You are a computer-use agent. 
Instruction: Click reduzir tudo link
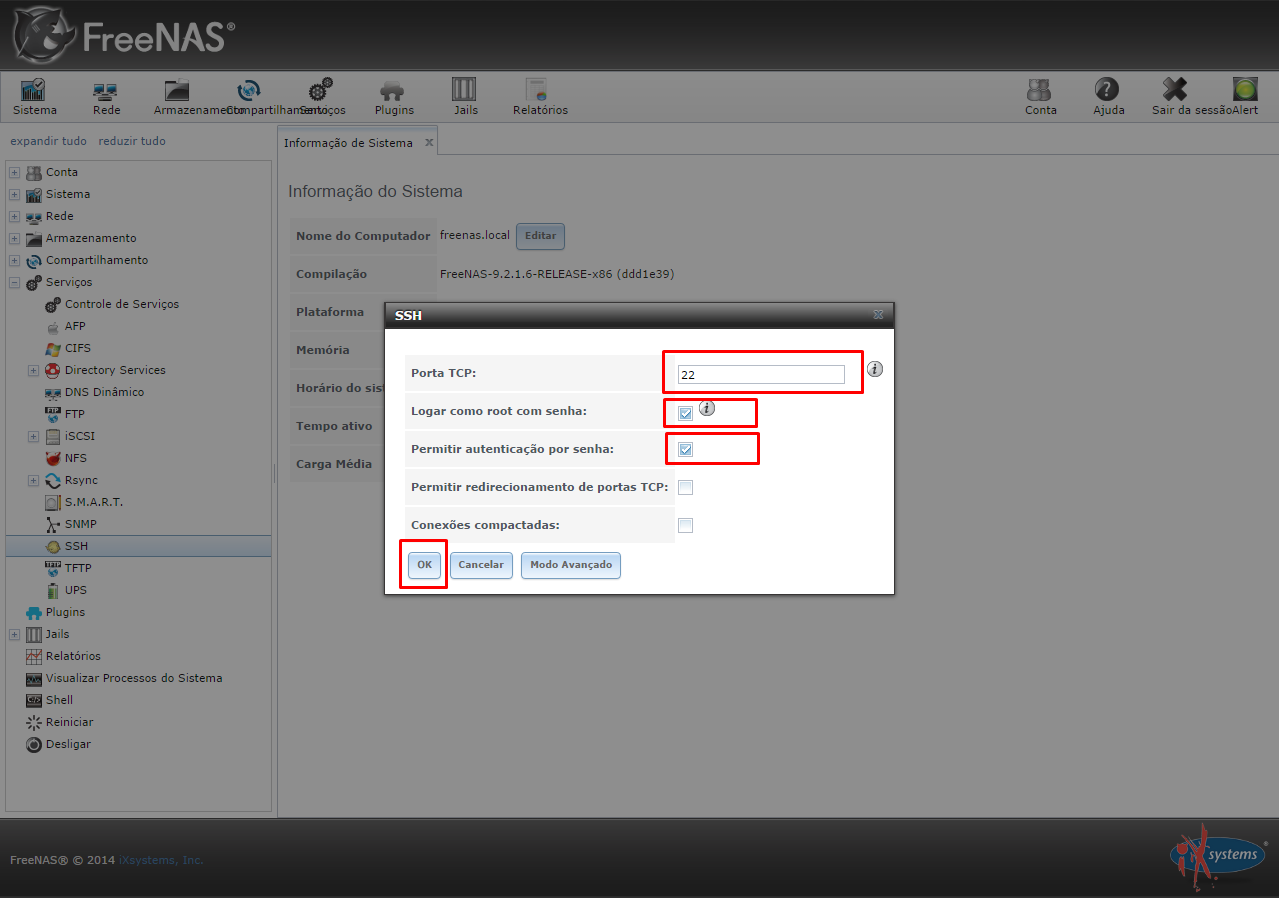click(x=132, y=141)
